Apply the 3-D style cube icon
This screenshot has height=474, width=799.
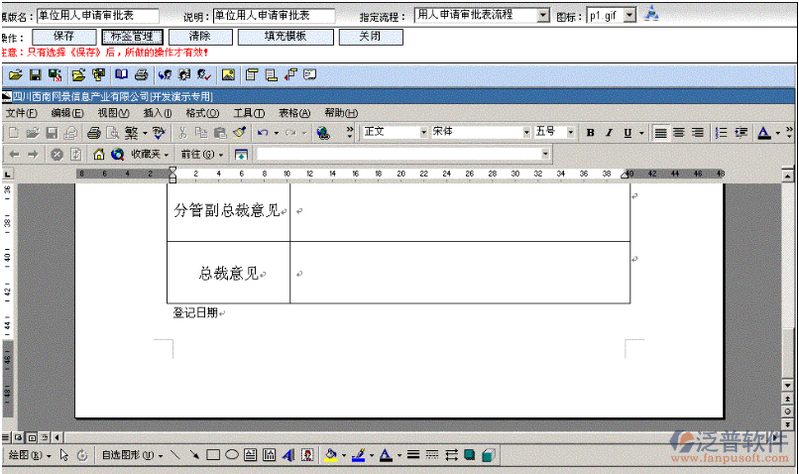pos(488,455)
